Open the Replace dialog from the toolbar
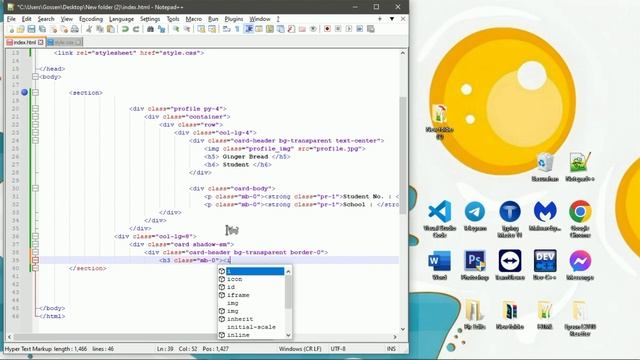The image size is (640, 360). click(161, 29)
